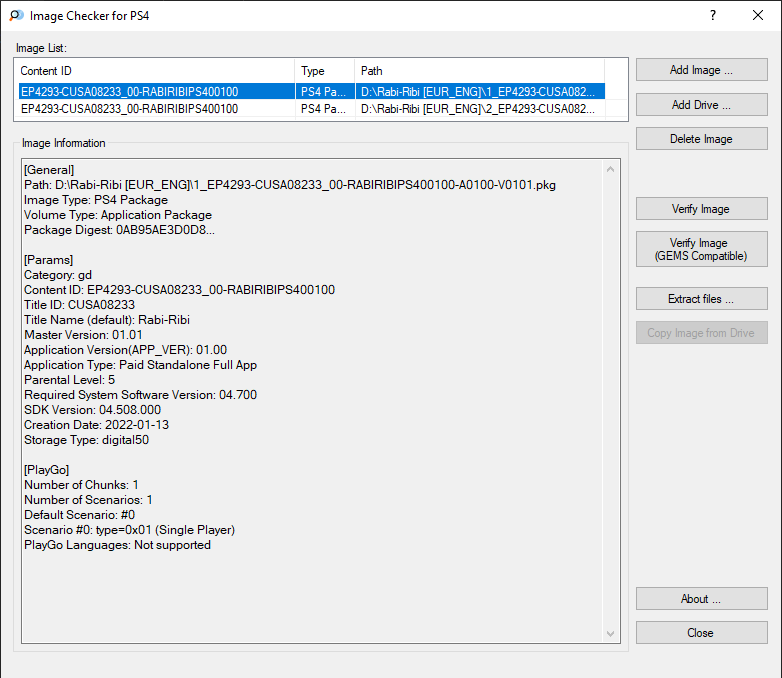Click the Path column header
This screenshot has height=678, width=782.
480,71
